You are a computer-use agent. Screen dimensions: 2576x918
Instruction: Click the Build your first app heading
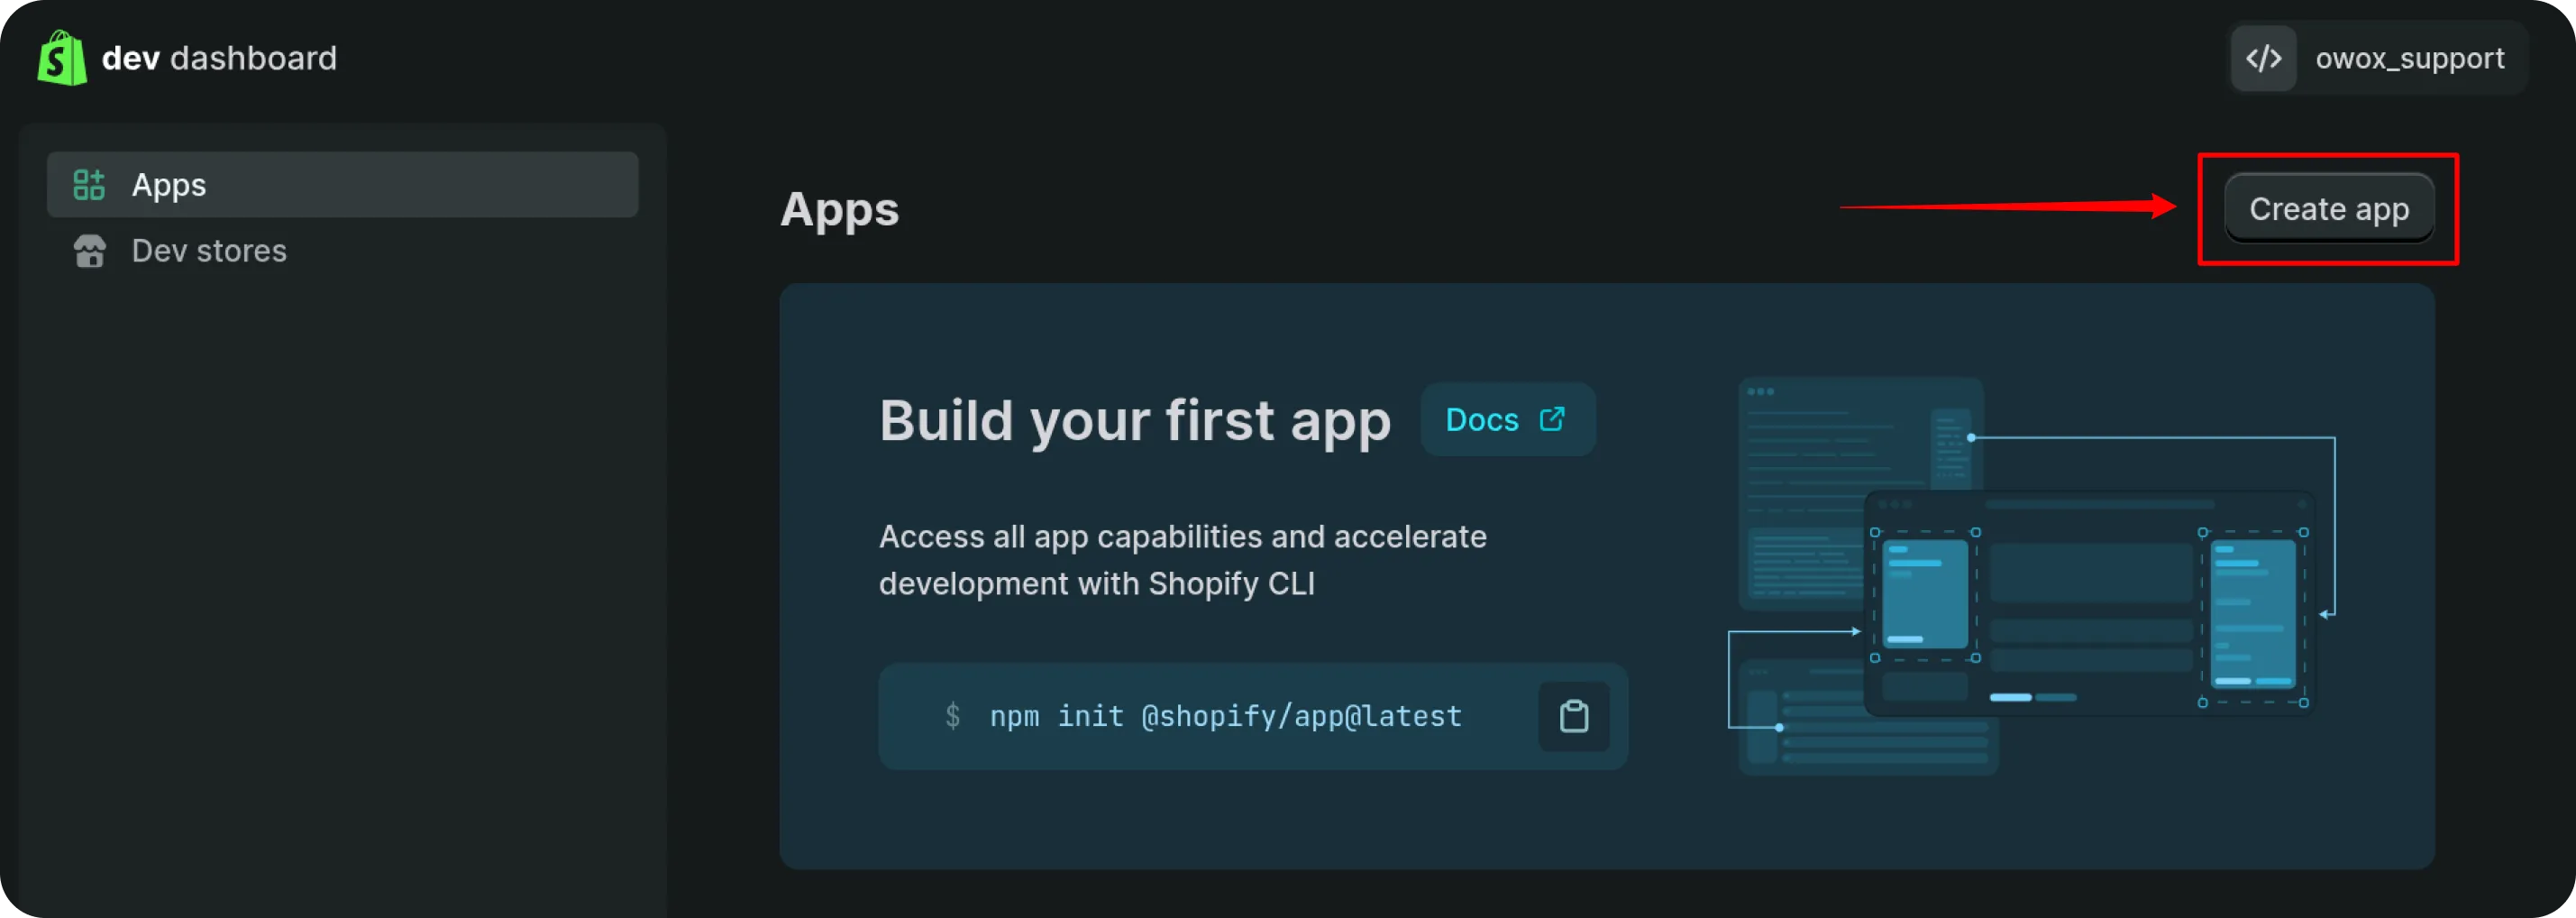(1135, 420)
